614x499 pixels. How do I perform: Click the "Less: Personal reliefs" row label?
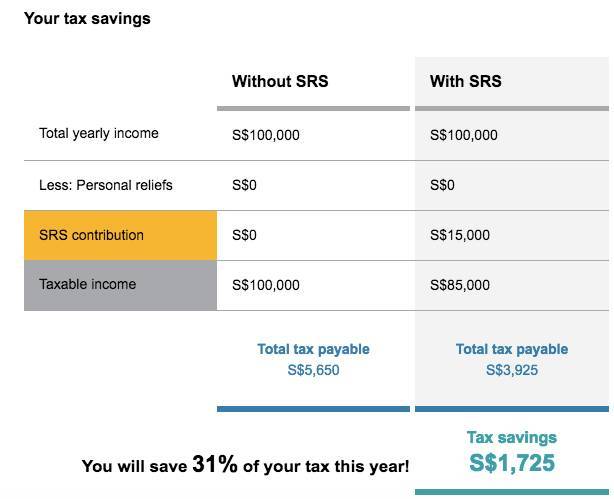coord(106,185)
